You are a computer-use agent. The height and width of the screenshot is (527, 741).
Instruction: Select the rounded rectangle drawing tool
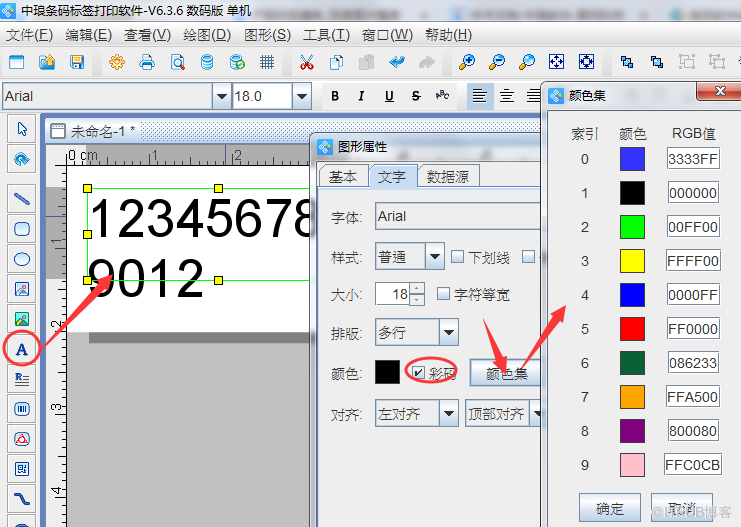click(x=21, y=229)
